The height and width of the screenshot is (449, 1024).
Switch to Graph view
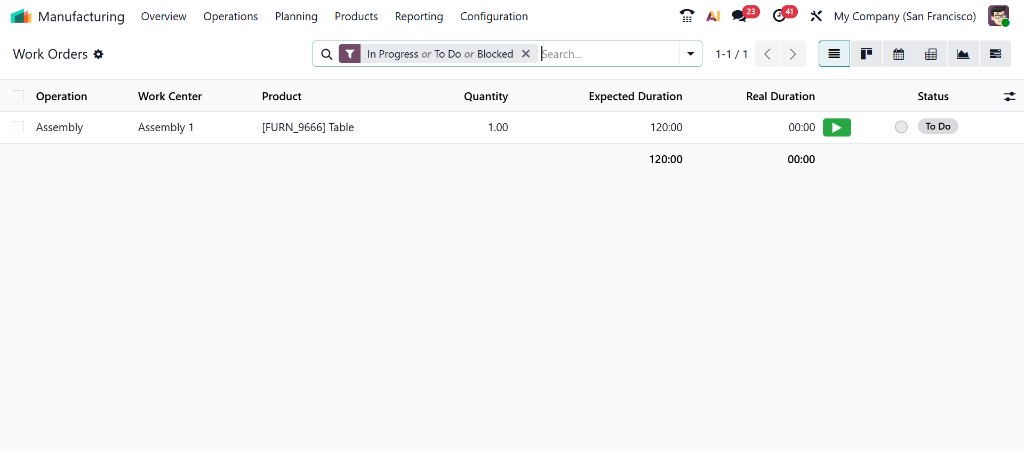[x=962, y=54]
